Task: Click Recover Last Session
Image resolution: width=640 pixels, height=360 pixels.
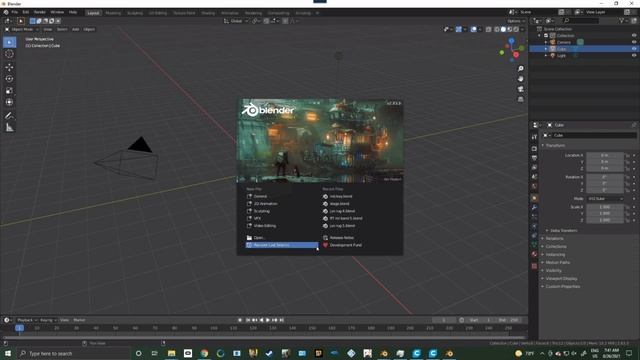Action: click(x=282, y=245)
